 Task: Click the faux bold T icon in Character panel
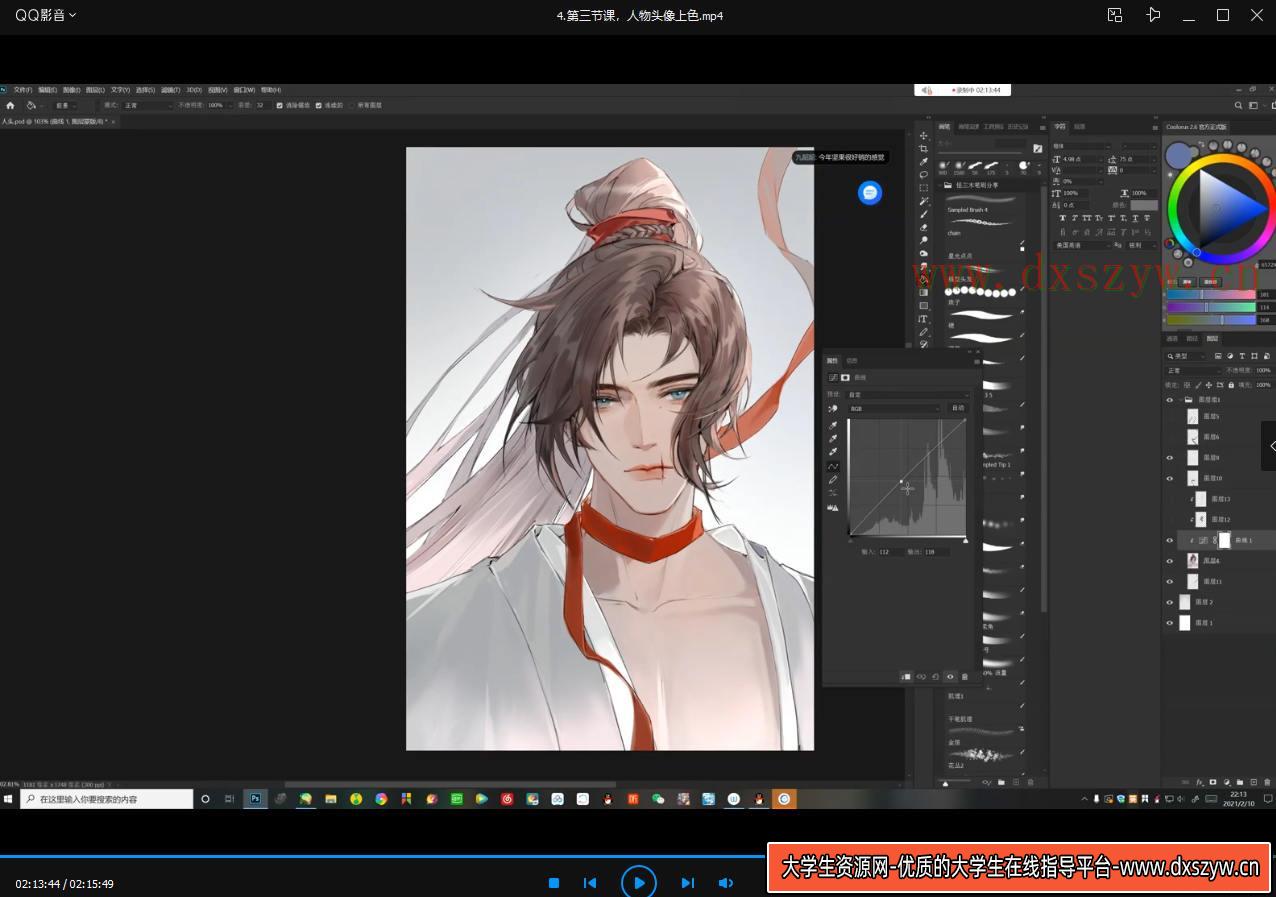pyautogui.click(x=1062, y=218)
